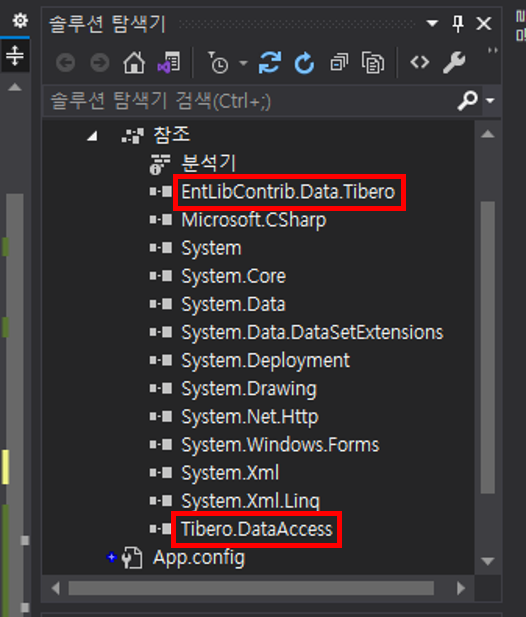Click the reference icon beside Tibero.DataAccess

[161, 529]
